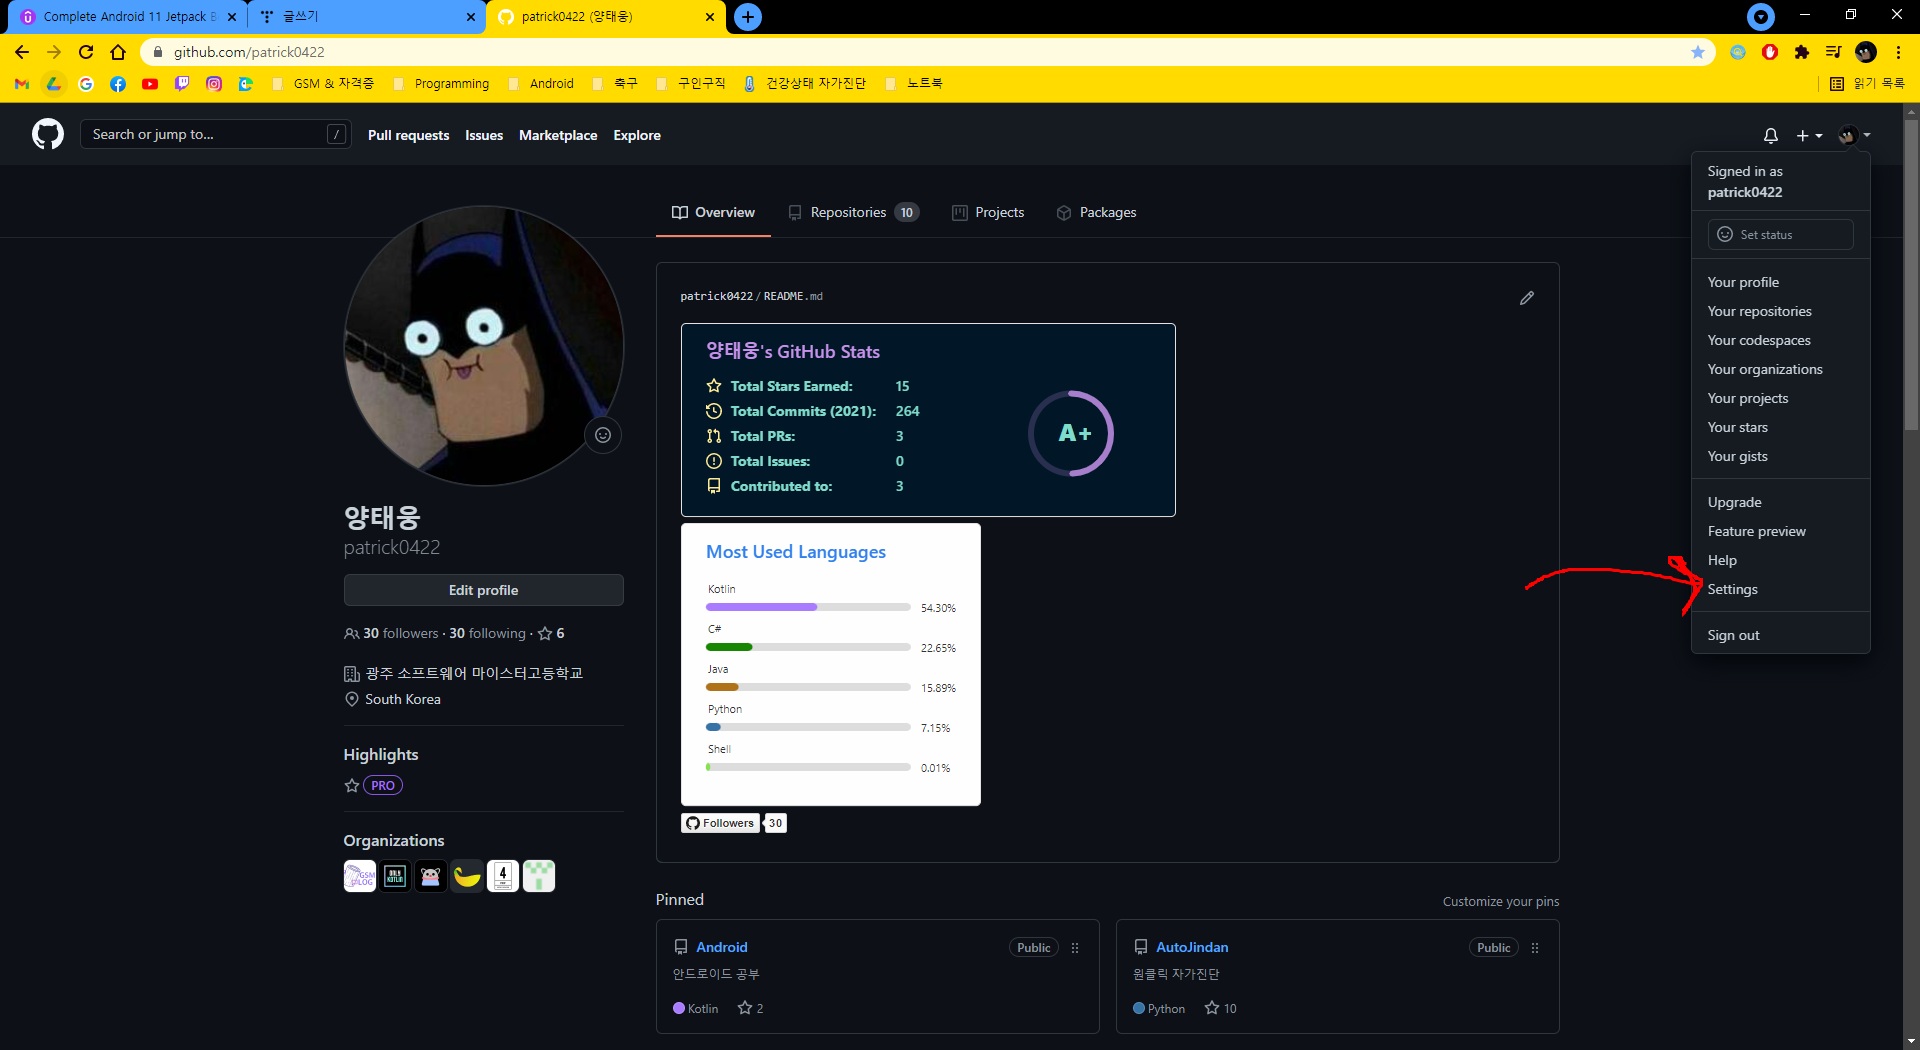View 30 following link
This screenshot has width=1920, height=1050.
pos(487,633)
